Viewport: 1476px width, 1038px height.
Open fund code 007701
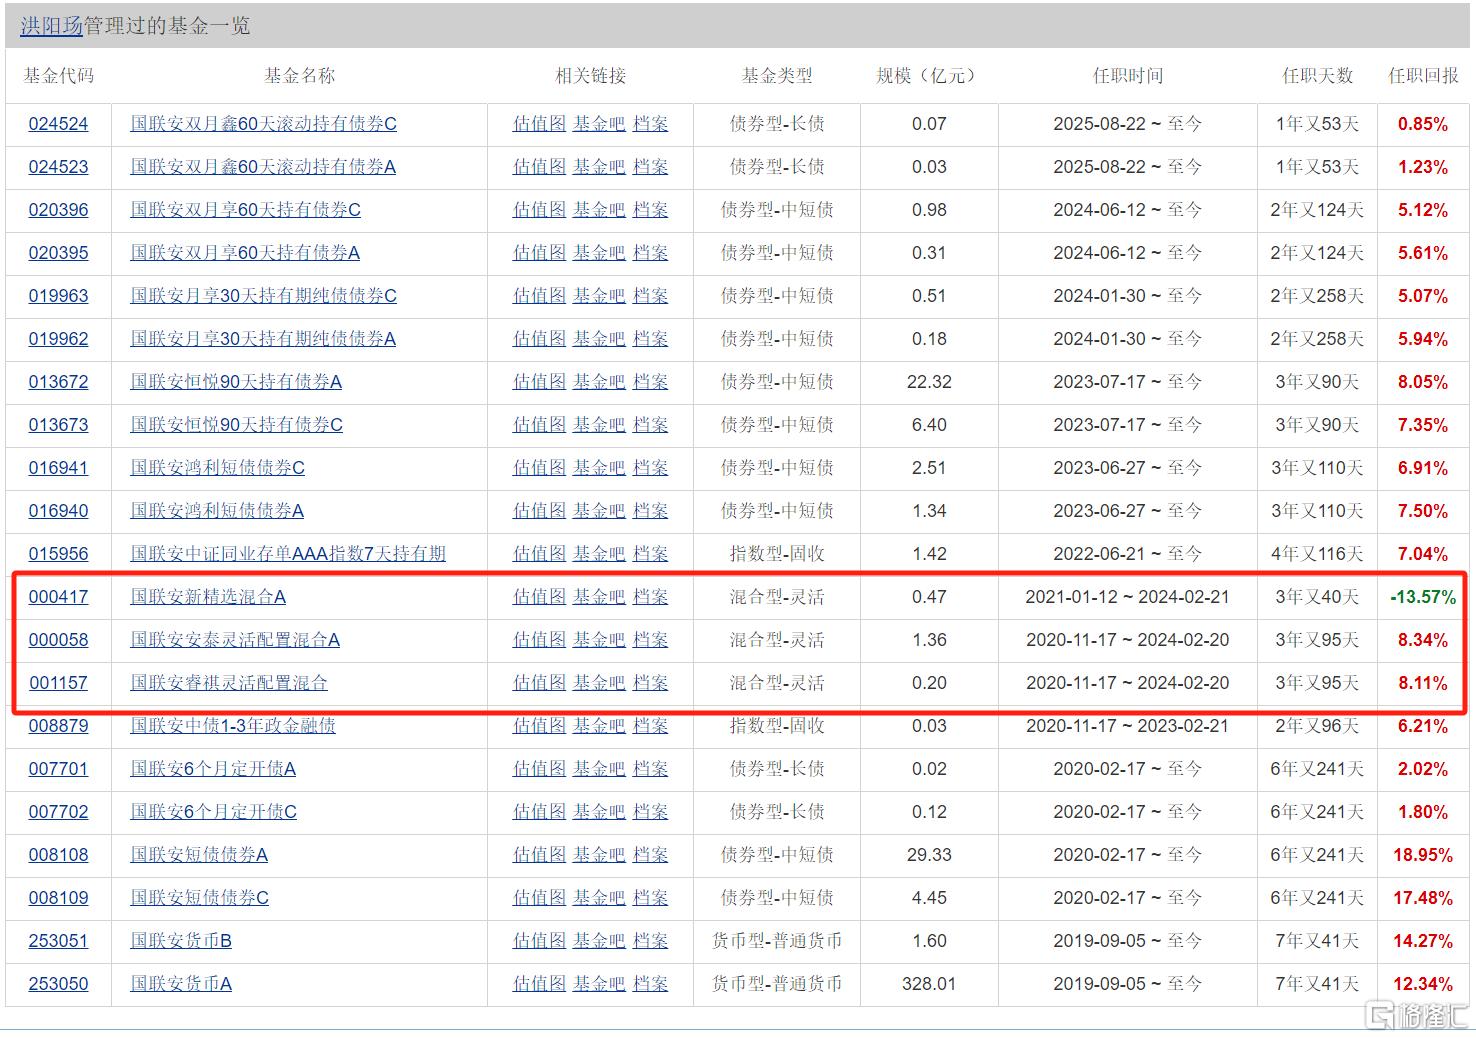tap(58, 769)
